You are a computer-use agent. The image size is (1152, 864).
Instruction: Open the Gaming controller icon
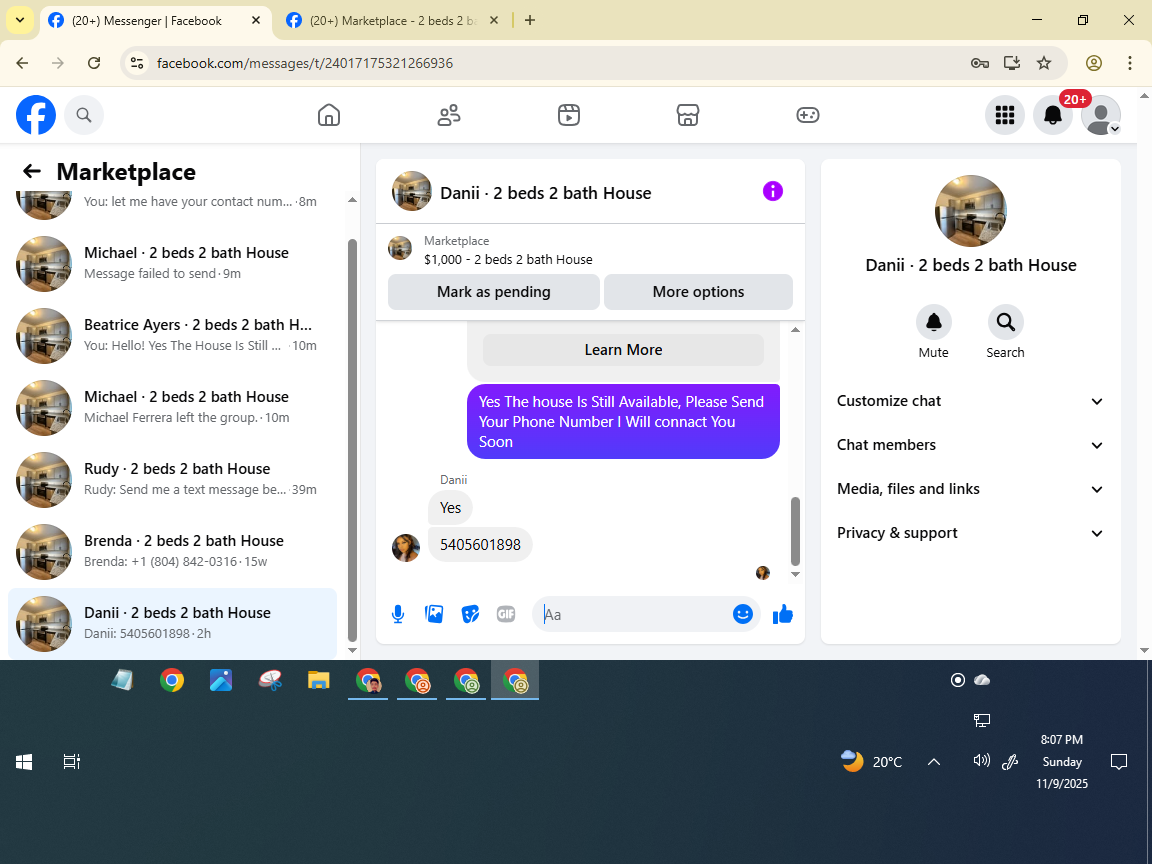pos(807,115)
